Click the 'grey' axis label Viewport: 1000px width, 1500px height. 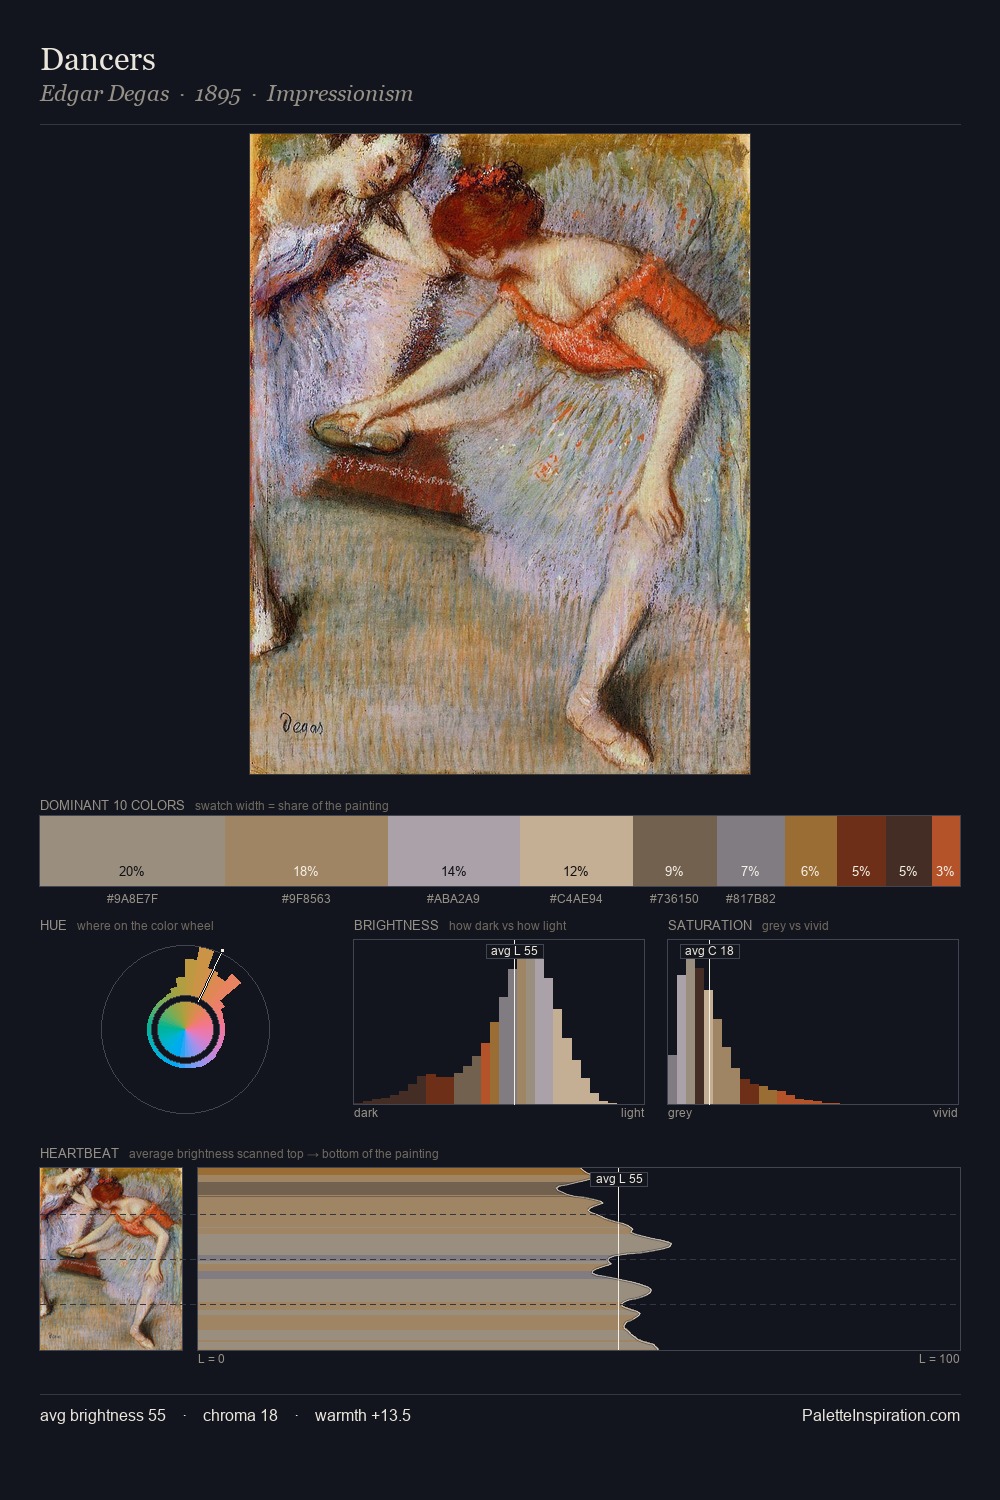[680, 1113]
